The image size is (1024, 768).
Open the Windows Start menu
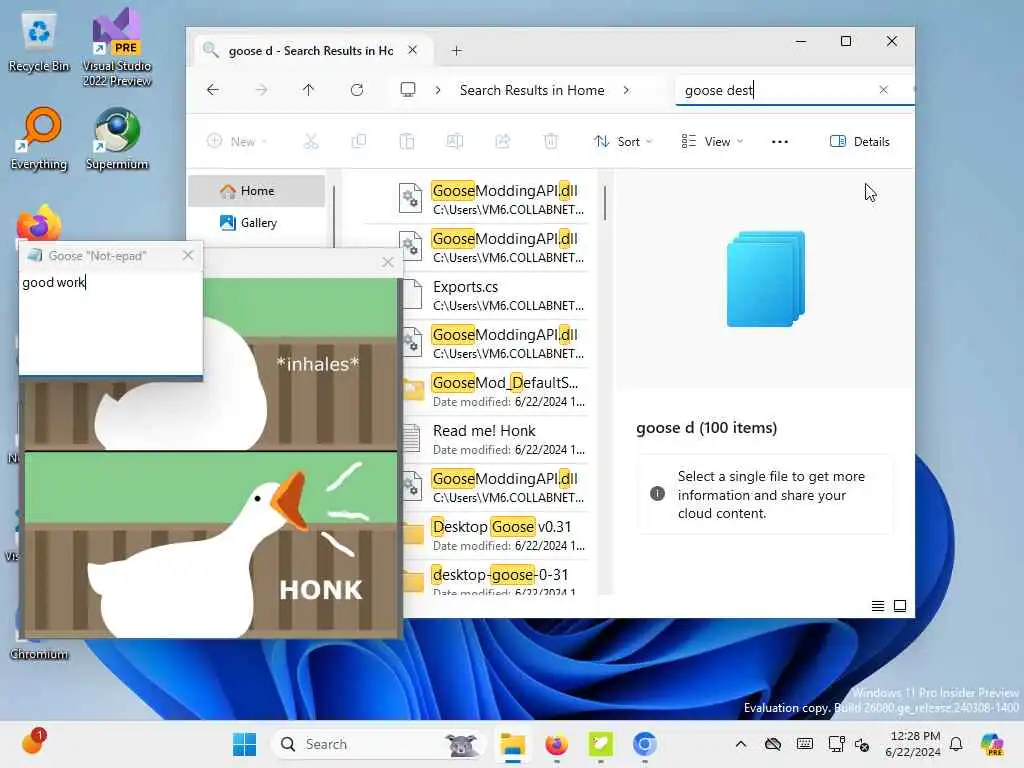(x=244, y=744)
